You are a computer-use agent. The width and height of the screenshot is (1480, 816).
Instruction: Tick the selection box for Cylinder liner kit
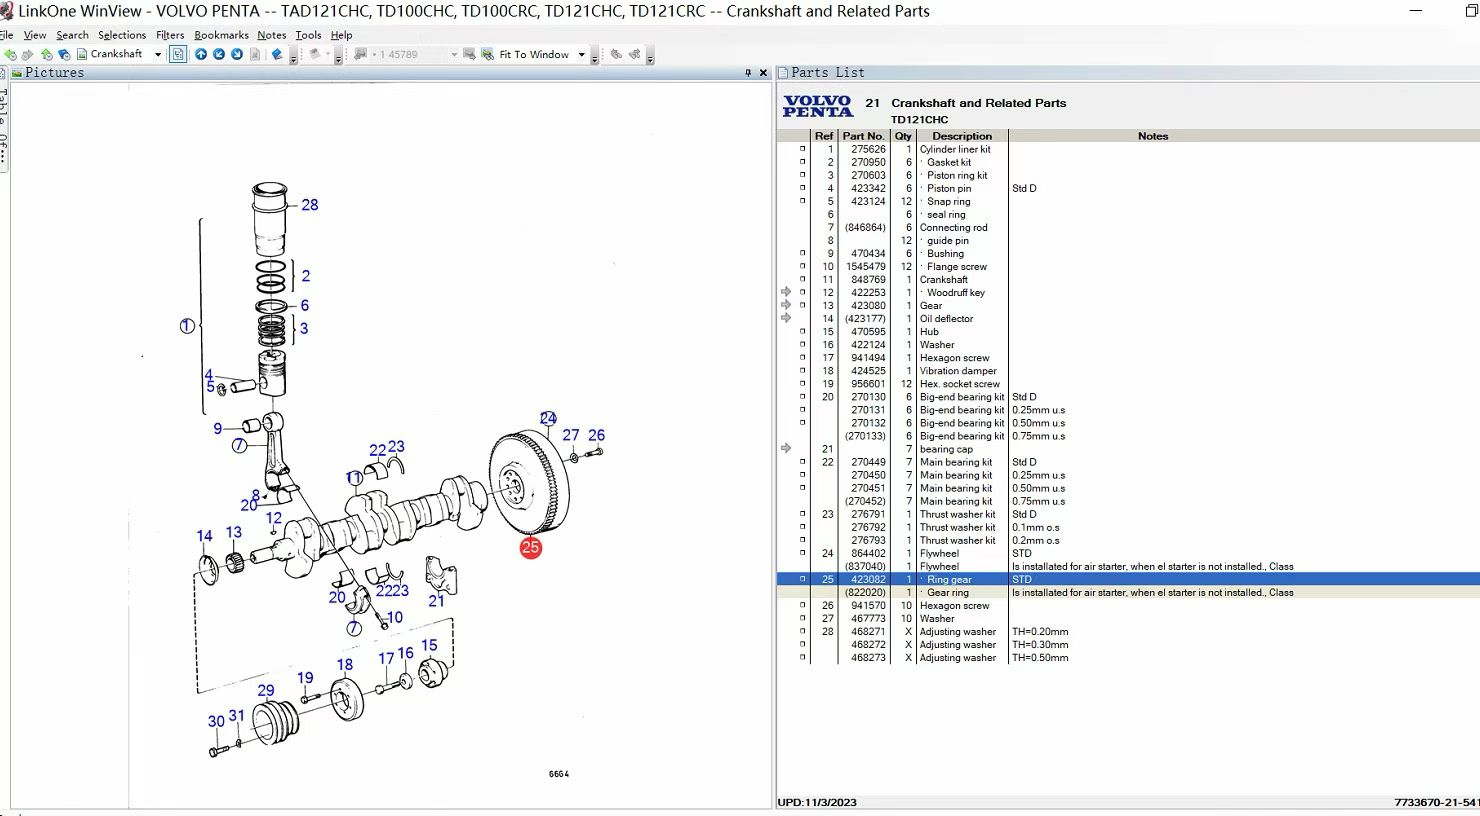coord(802,149)
